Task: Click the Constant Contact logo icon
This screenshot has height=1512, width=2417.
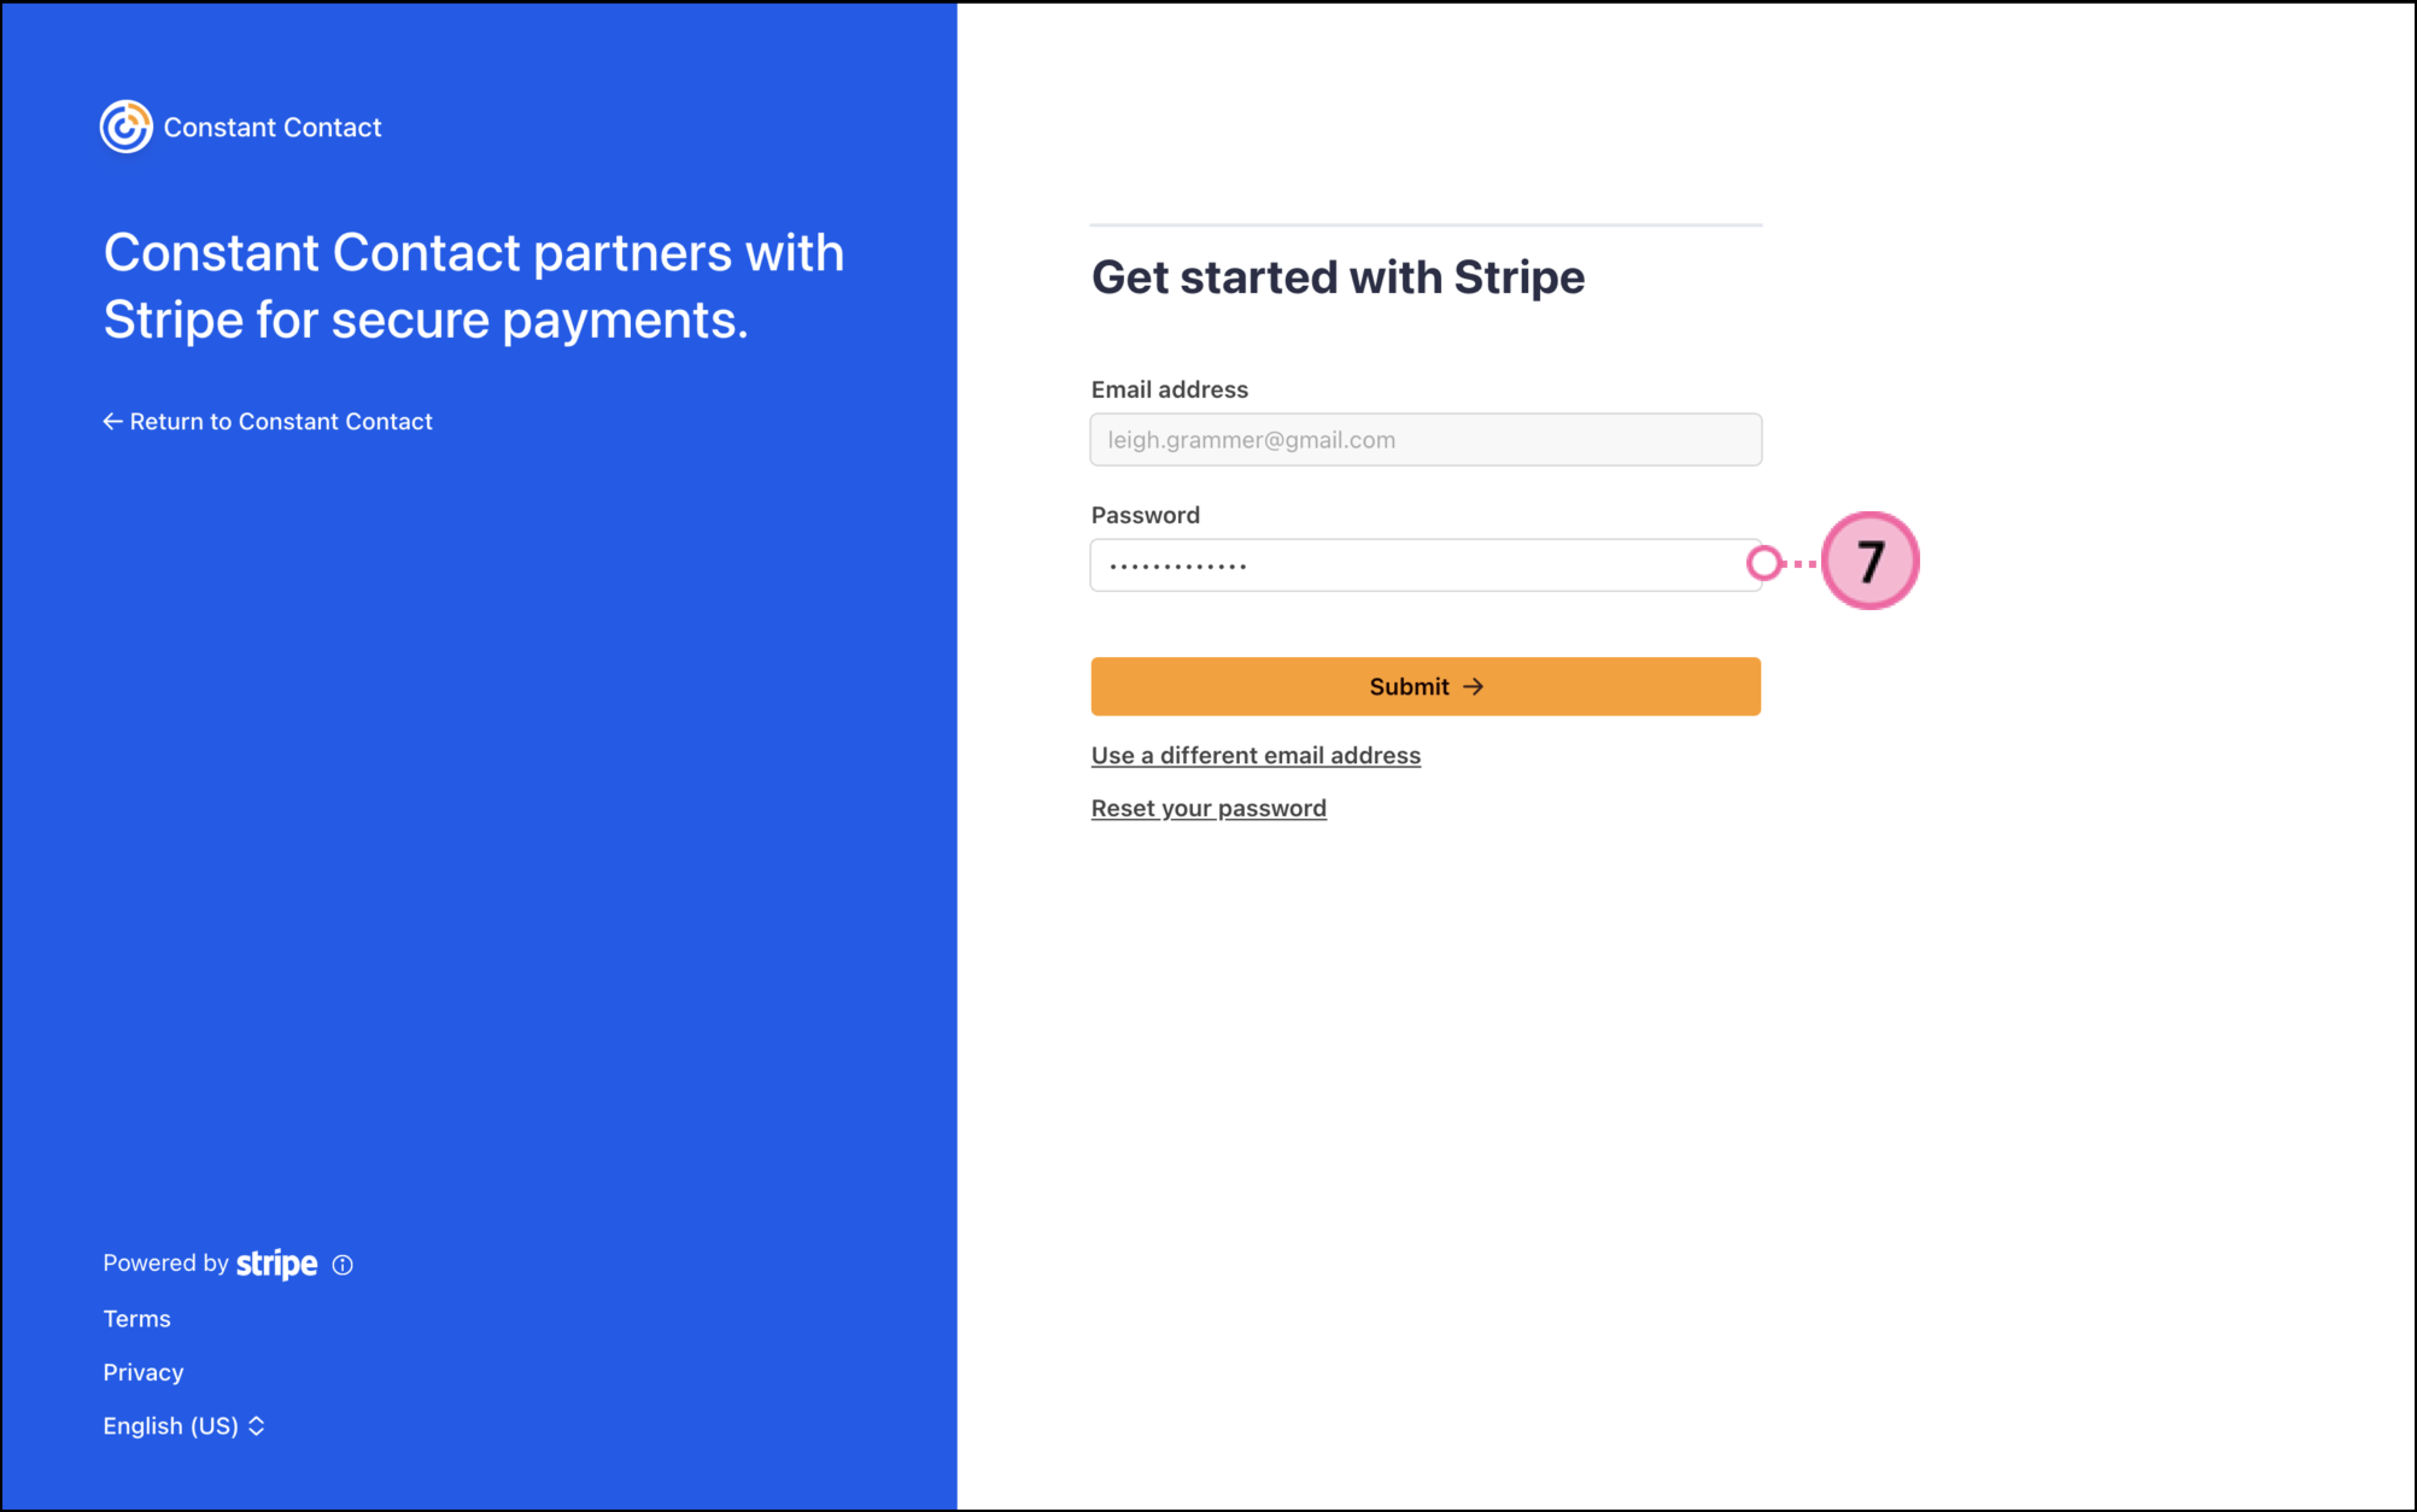Action: (126, 127)
